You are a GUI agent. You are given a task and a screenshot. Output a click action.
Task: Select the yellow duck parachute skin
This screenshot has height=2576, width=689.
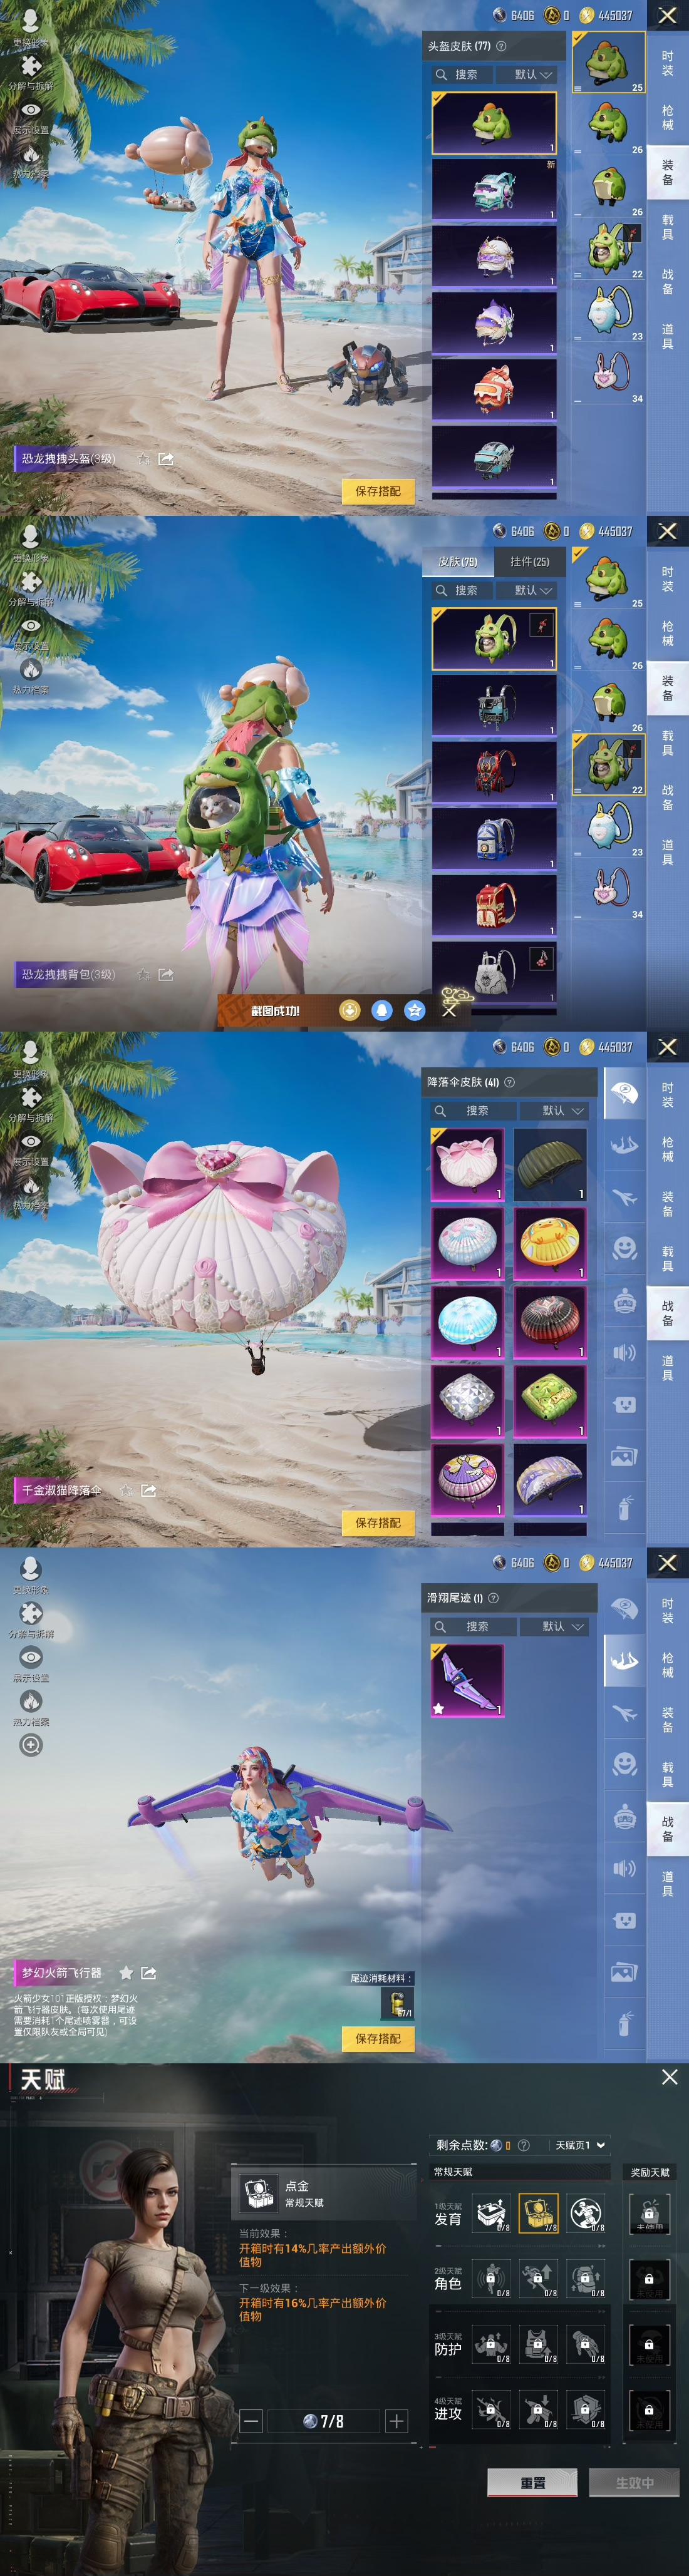(x=550, y=1243)
